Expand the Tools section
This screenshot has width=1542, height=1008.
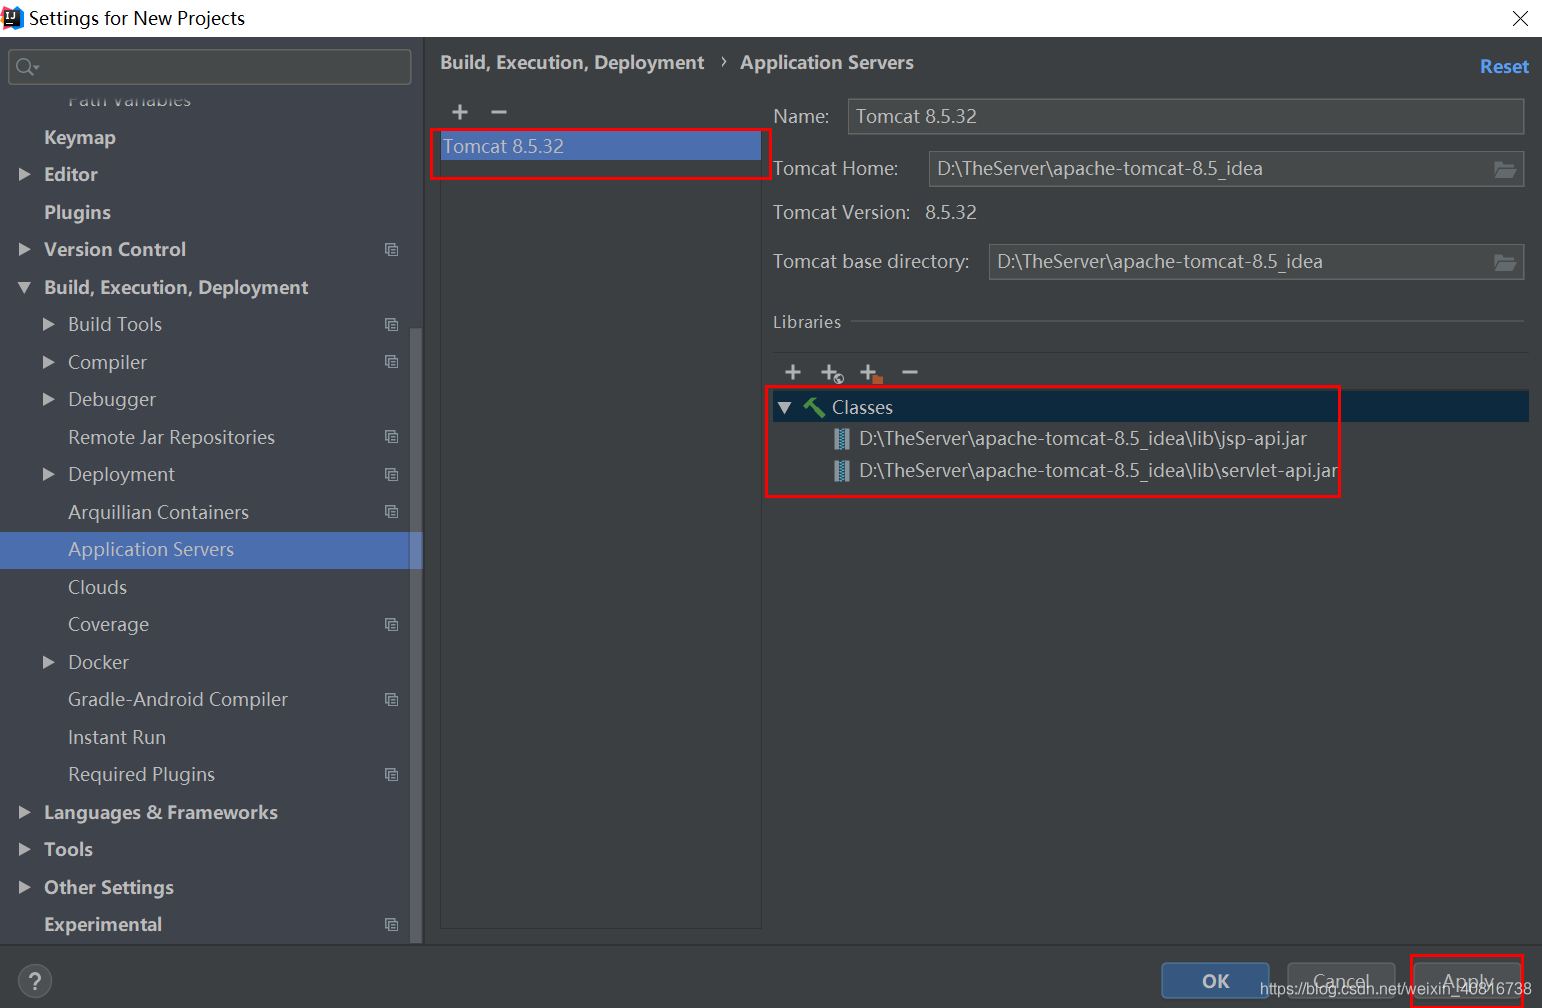tap(24, 849)
